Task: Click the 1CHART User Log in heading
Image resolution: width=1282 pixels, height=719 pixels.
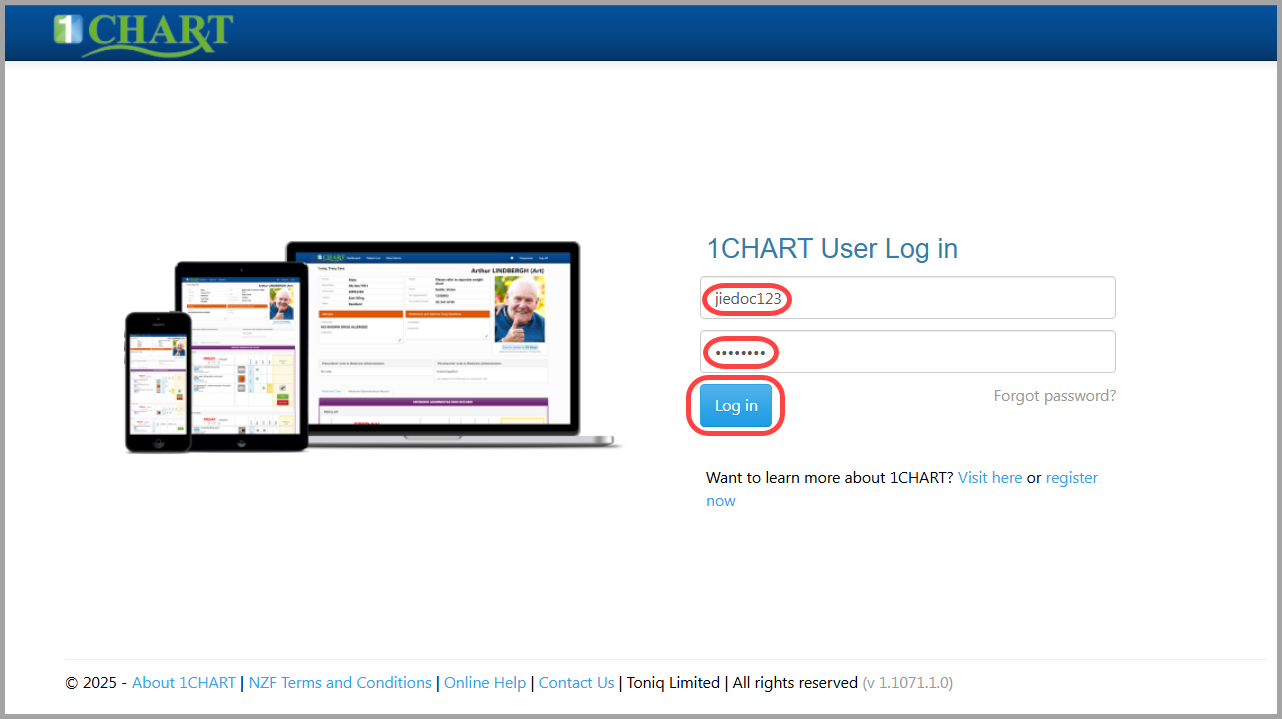Action: pyautogui.click(x=832, y=249)
